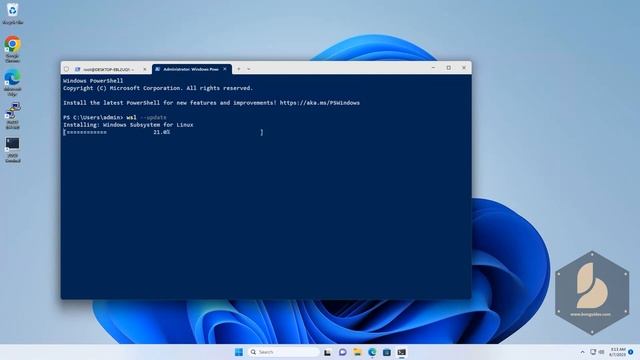Show hidden system tray icons
Viewport: 640px width, 360px height.
(582, 352)
